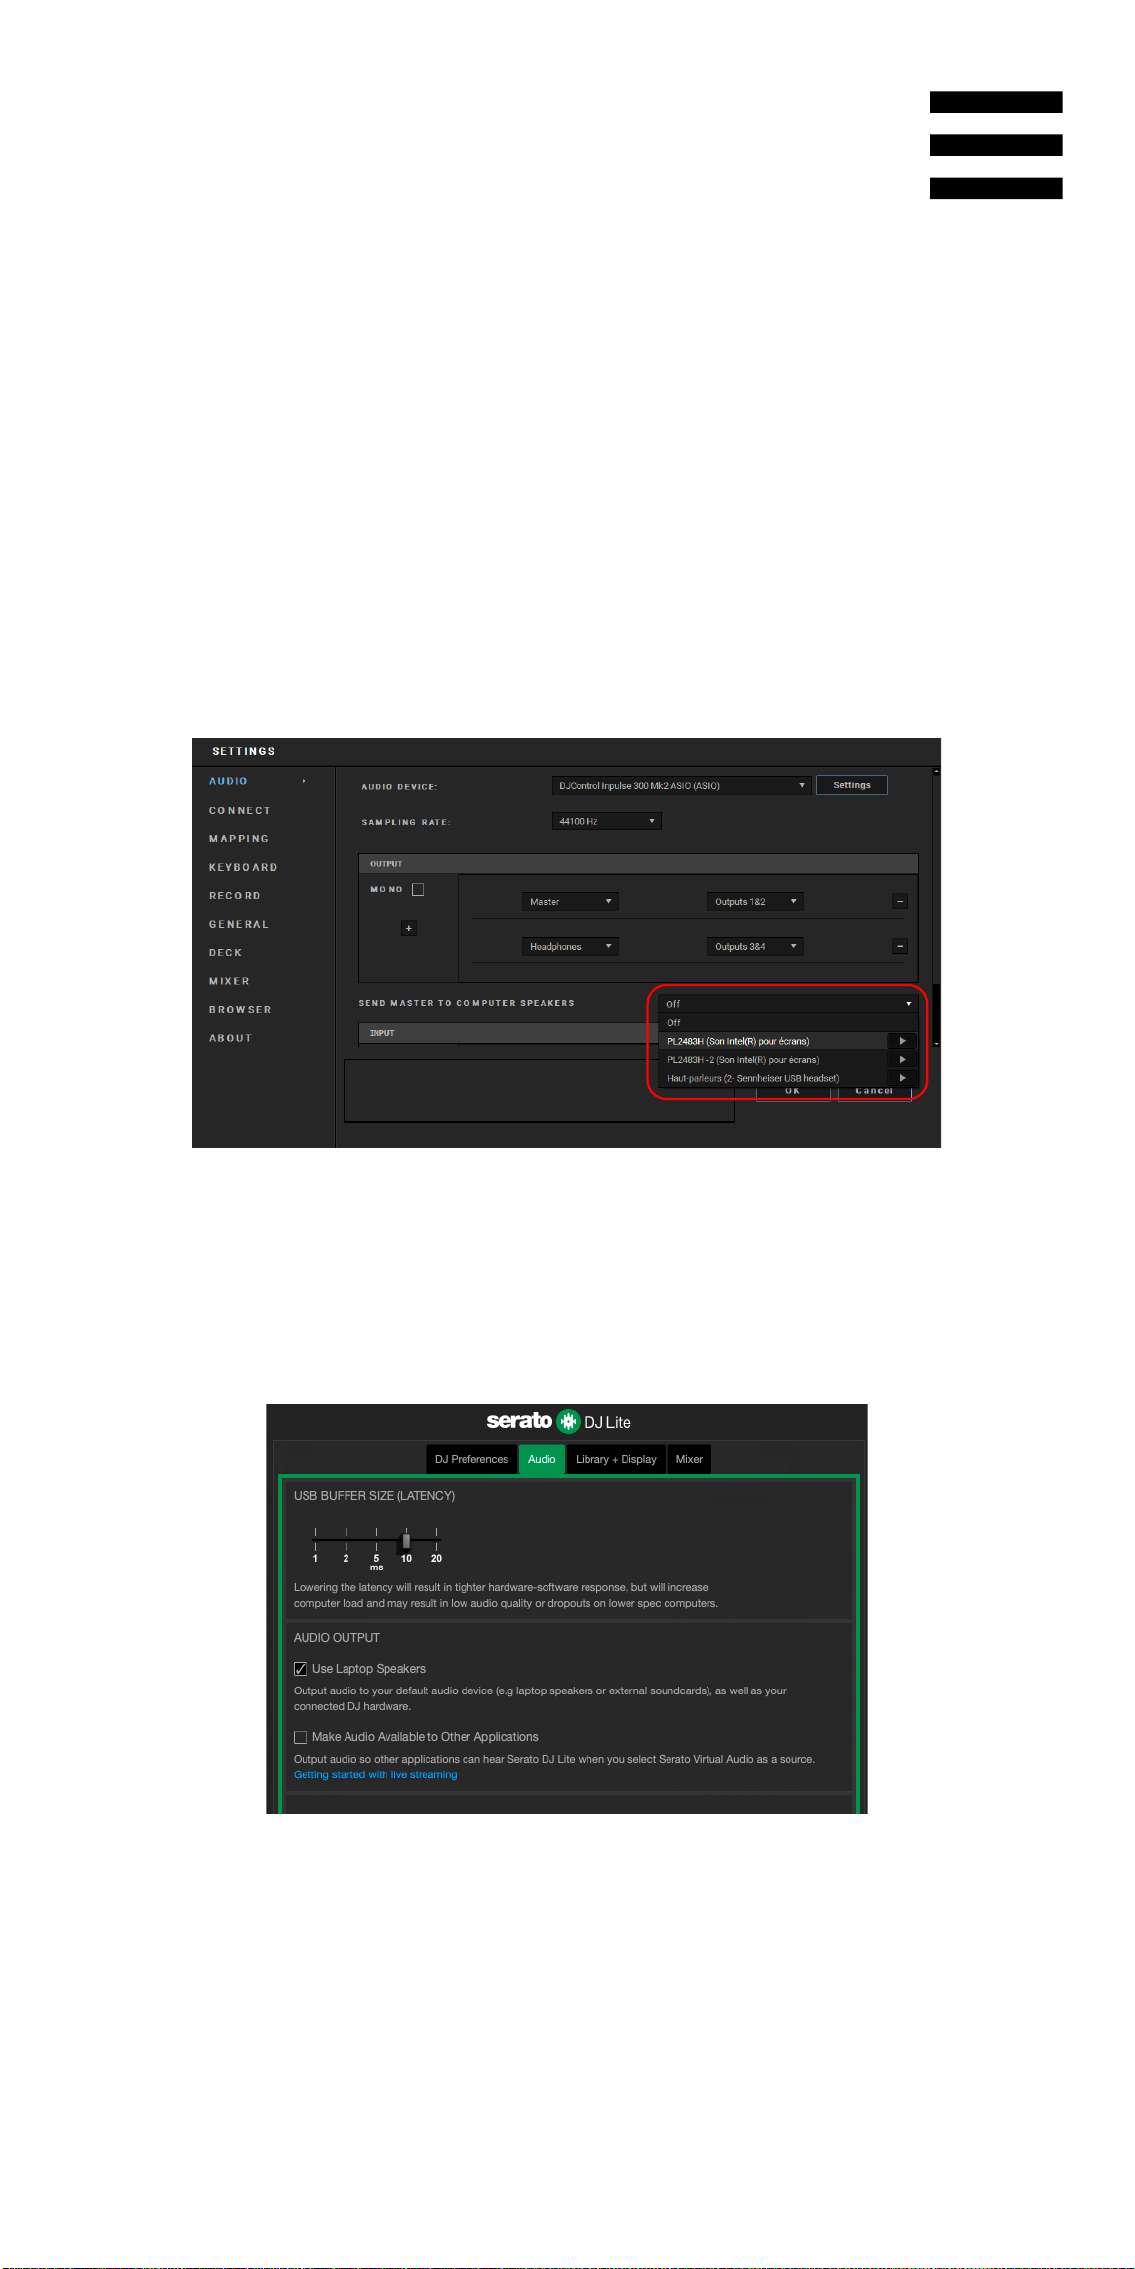Remove Headphones output with minus icon
This screenshot has width=1135, height=2269.
(x=900, y=946)
